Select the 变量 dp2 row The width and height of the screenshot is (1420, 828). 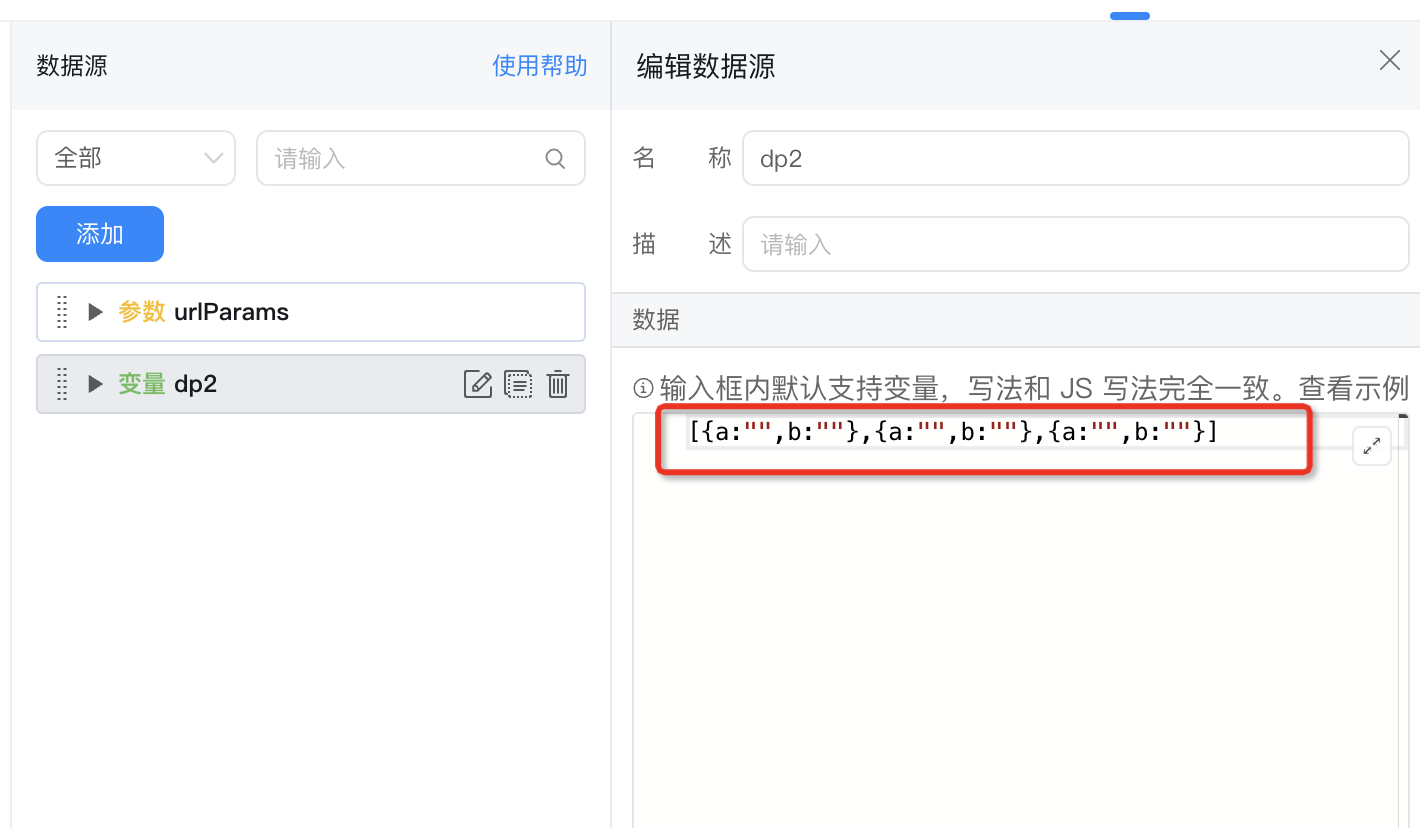tap(311, 384)
